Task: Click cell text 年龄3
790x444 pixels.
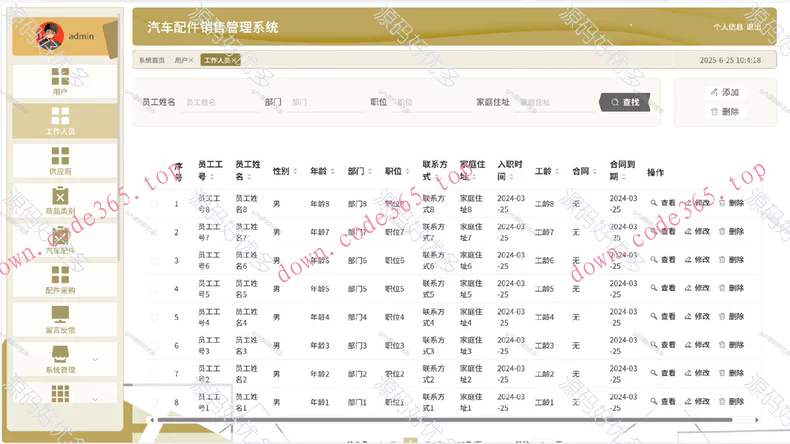Action: point(320,346)
